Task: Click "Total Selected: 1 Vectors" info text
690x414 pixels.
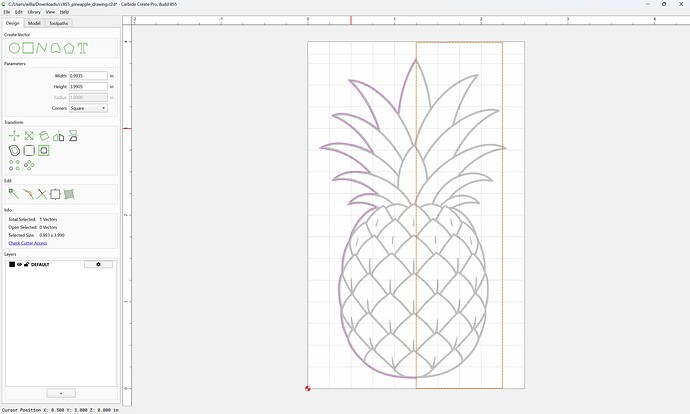Action: tap(33, 219)
